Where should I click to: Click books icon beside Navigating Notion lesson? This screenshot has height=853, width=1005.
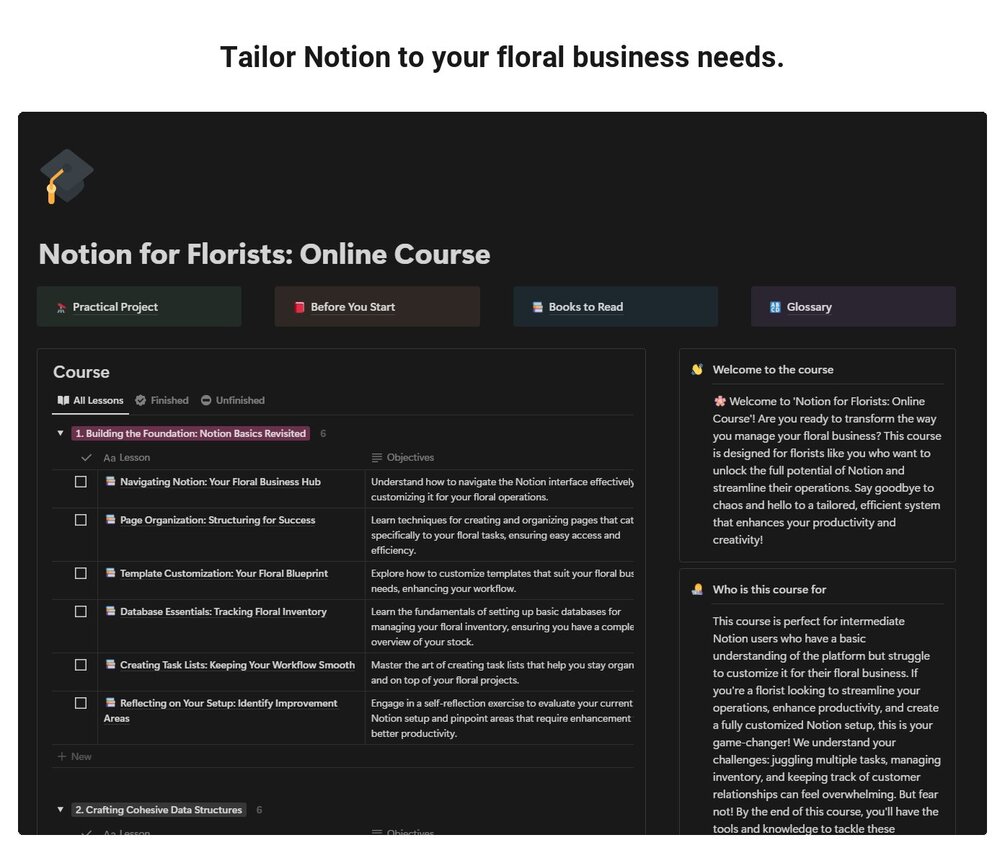coord(110,481)
